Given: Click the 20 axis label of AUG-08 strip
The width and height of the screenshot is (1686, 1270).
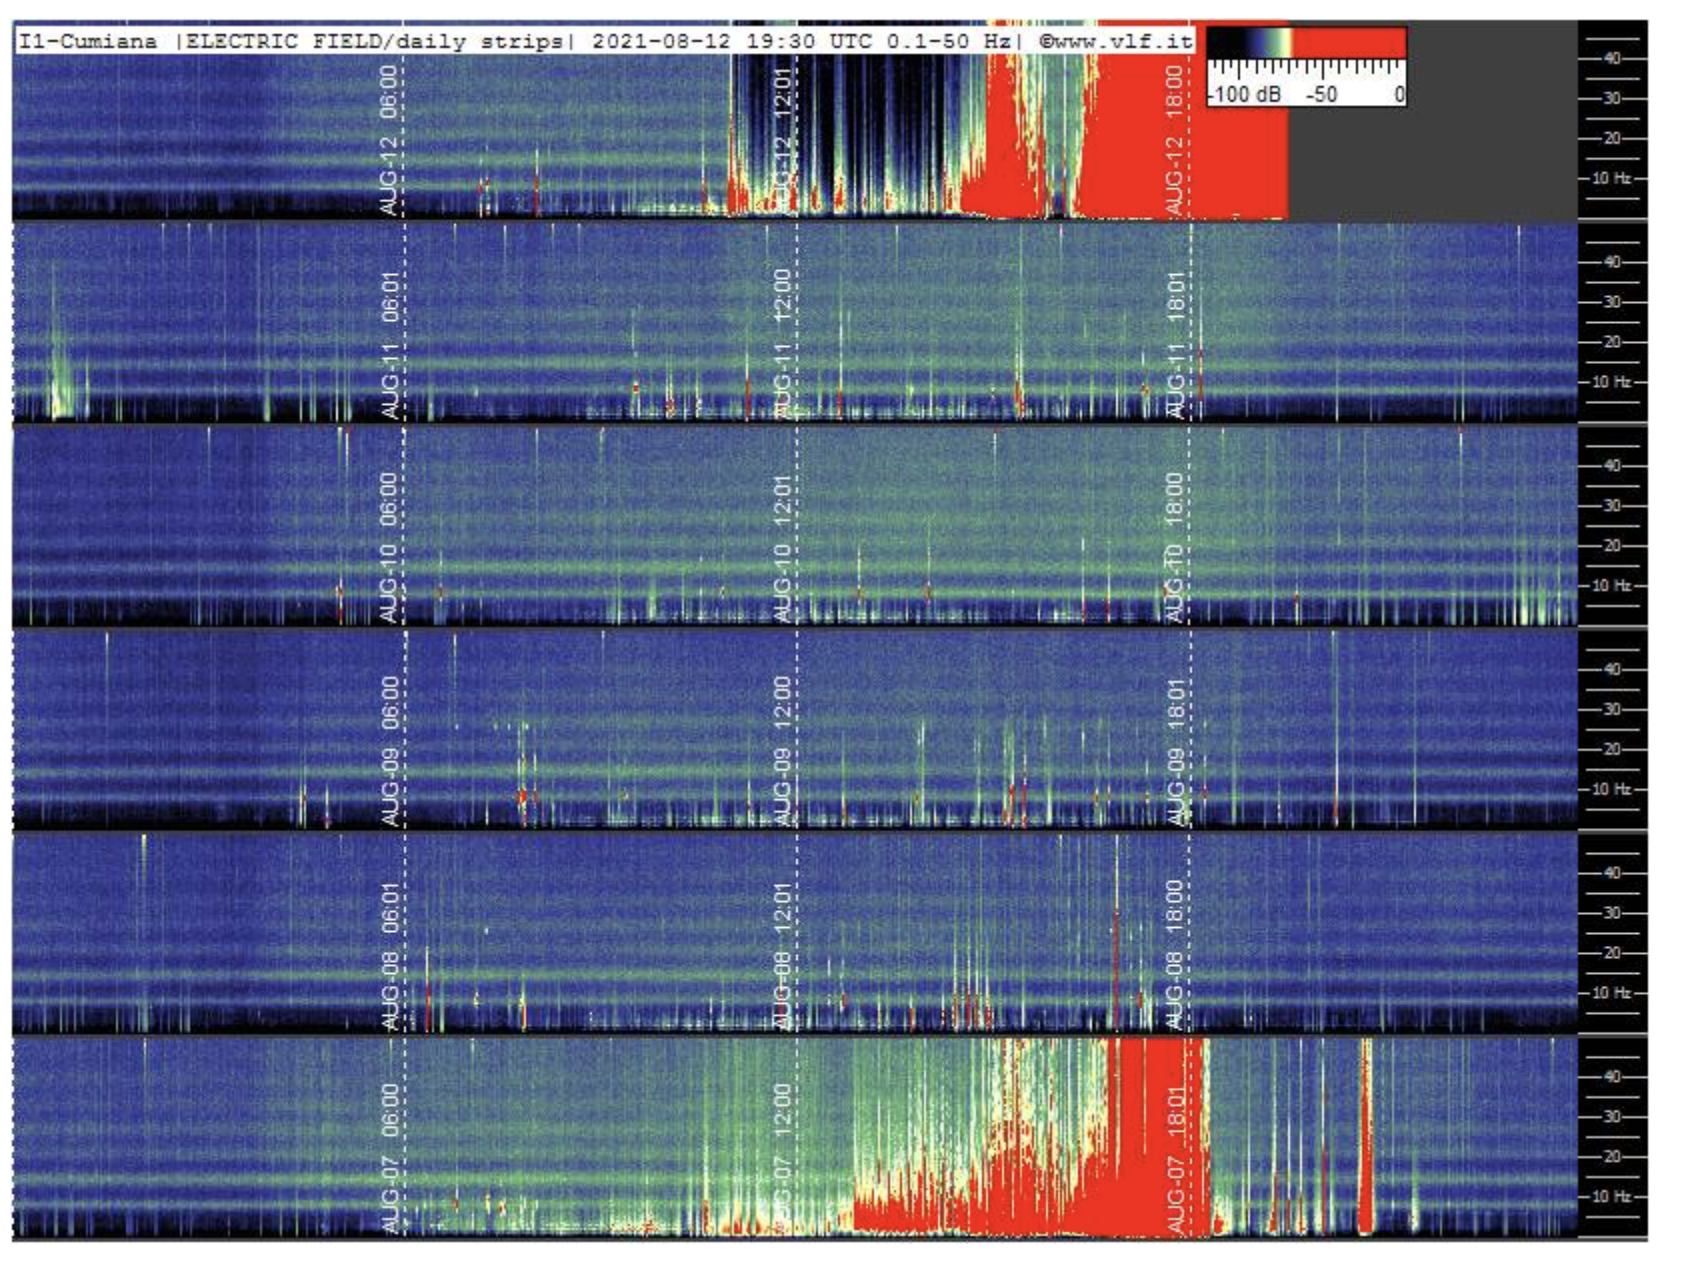Looking at the screenshot, I should pyautogui.click(x=1611, y=953).
